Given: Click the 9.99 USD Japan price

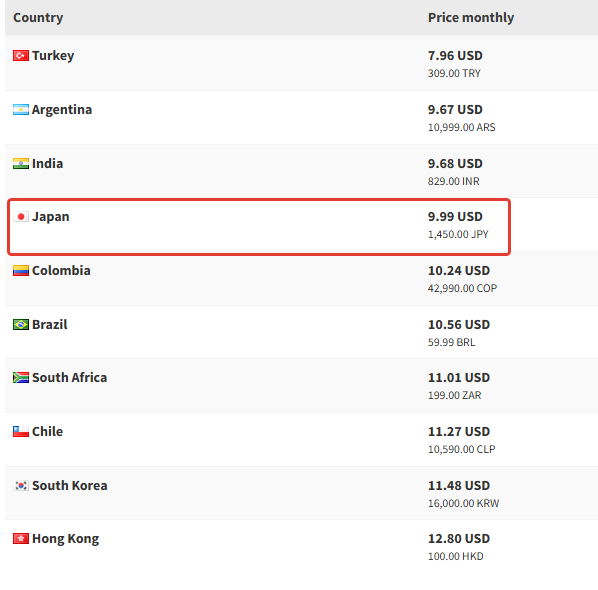Looking at the screenshot, I should coord(455,217).
